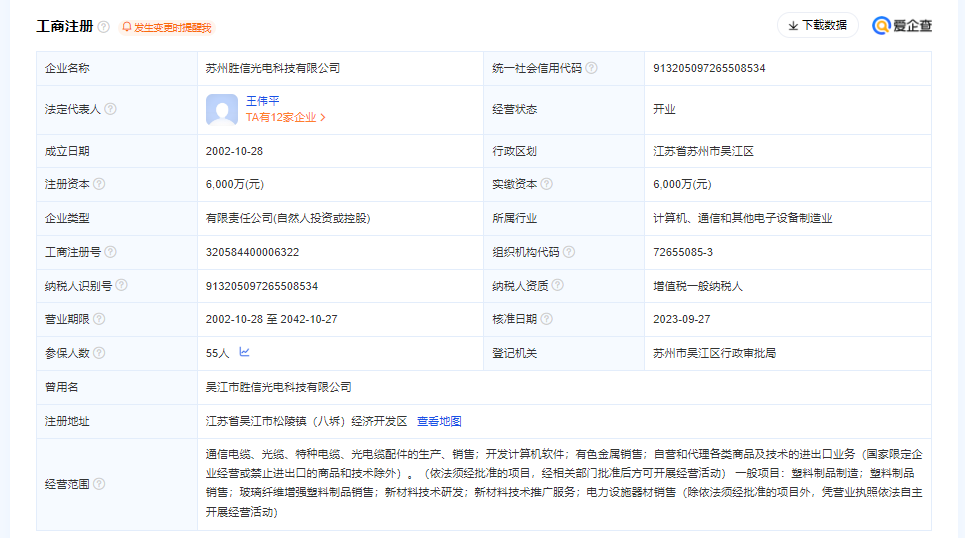Select 开业 operating status value

[664, 109]
